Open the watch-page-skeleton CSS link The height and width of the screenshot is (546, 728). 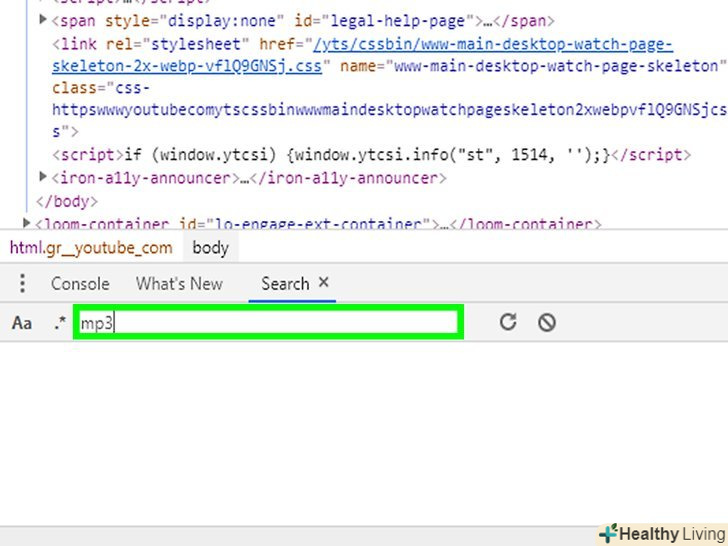pos(363,55)
